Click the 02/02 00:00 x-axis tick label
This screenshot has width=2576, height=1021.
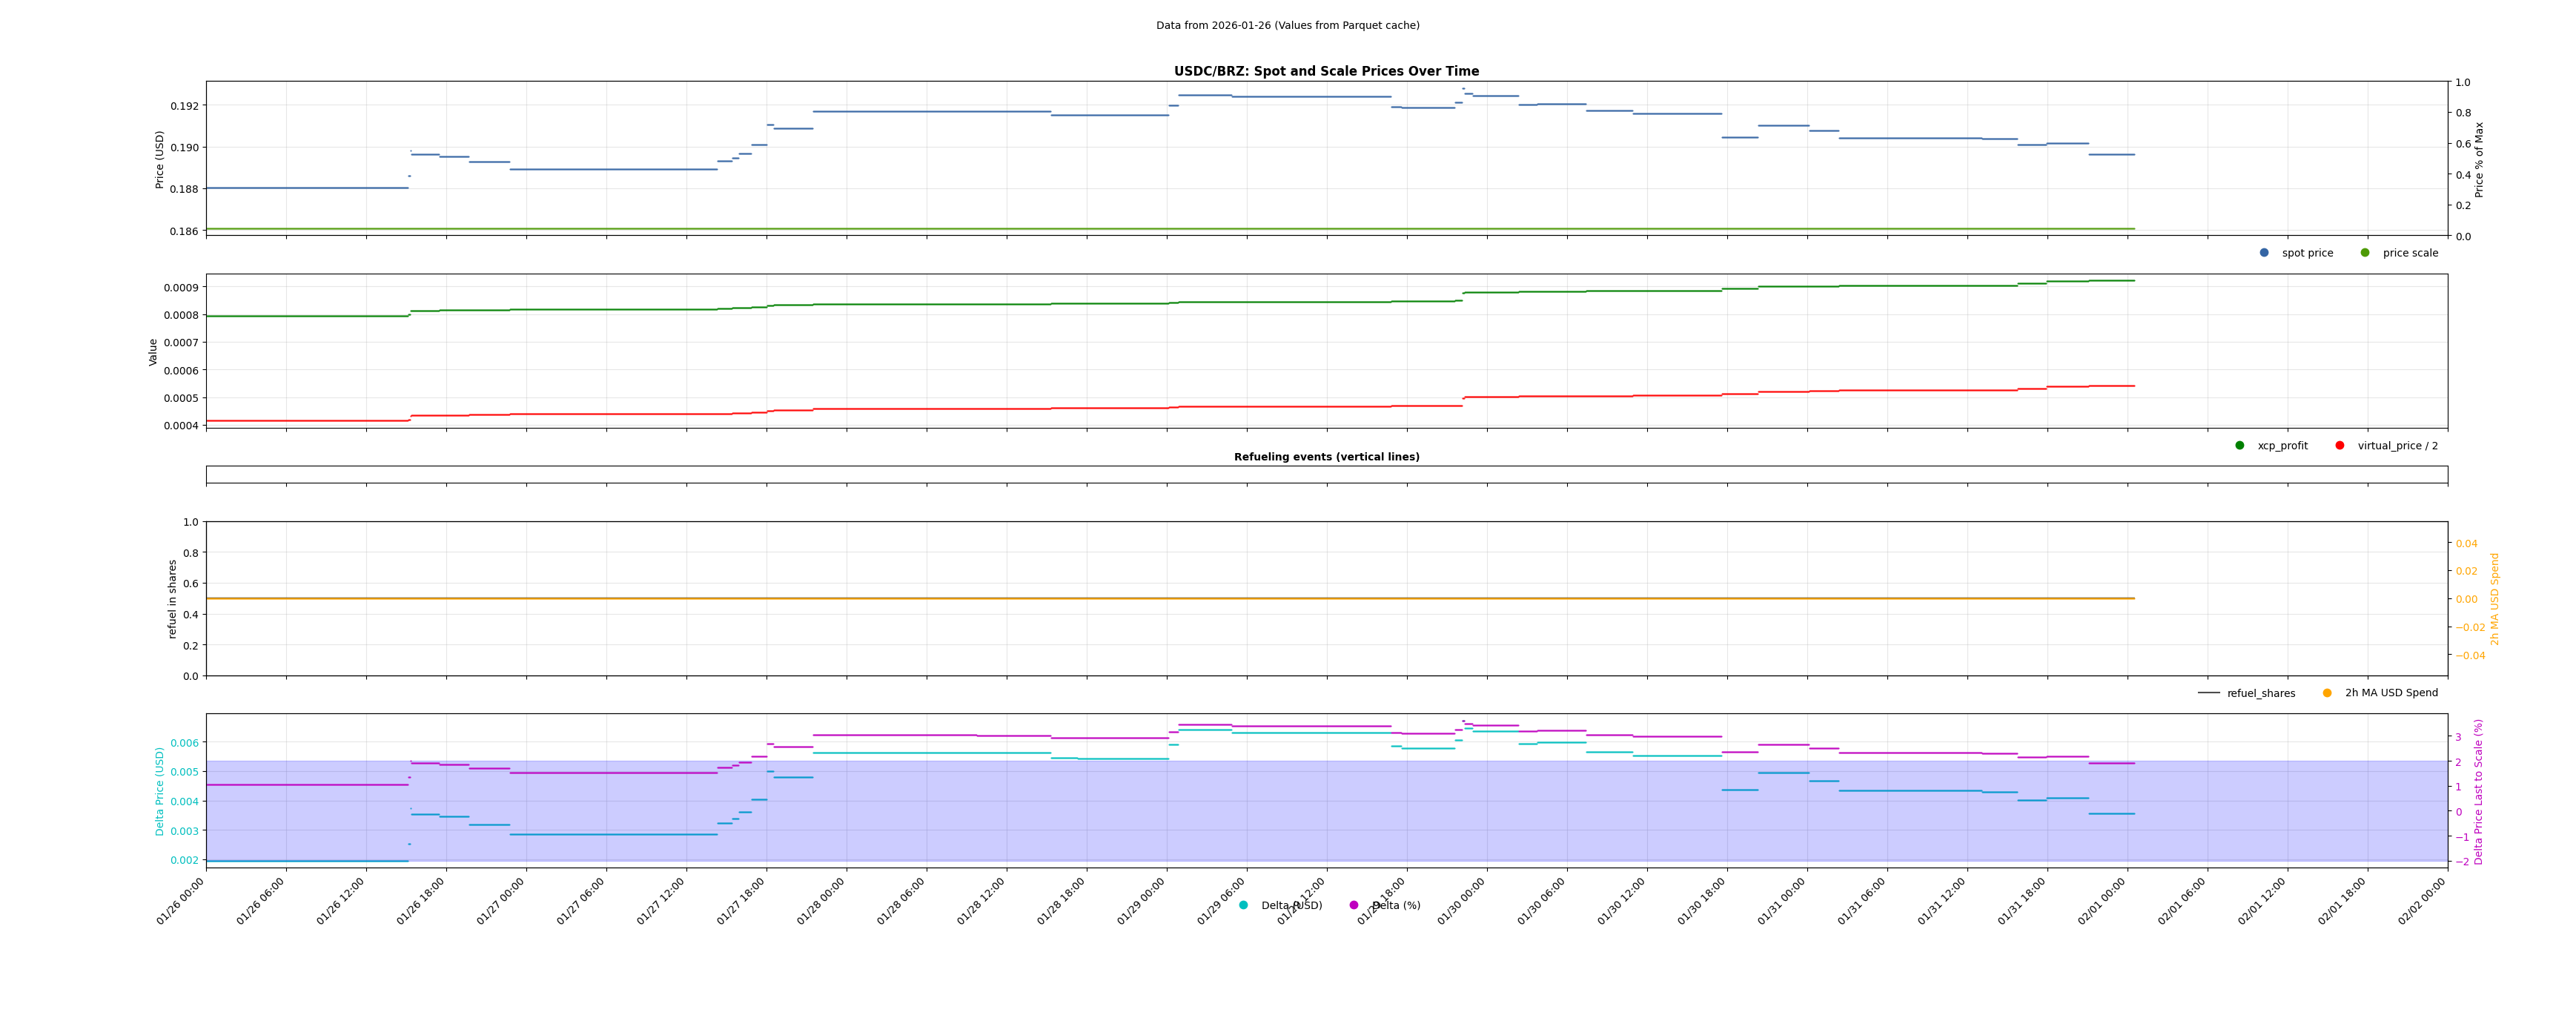pos(2423,901)
